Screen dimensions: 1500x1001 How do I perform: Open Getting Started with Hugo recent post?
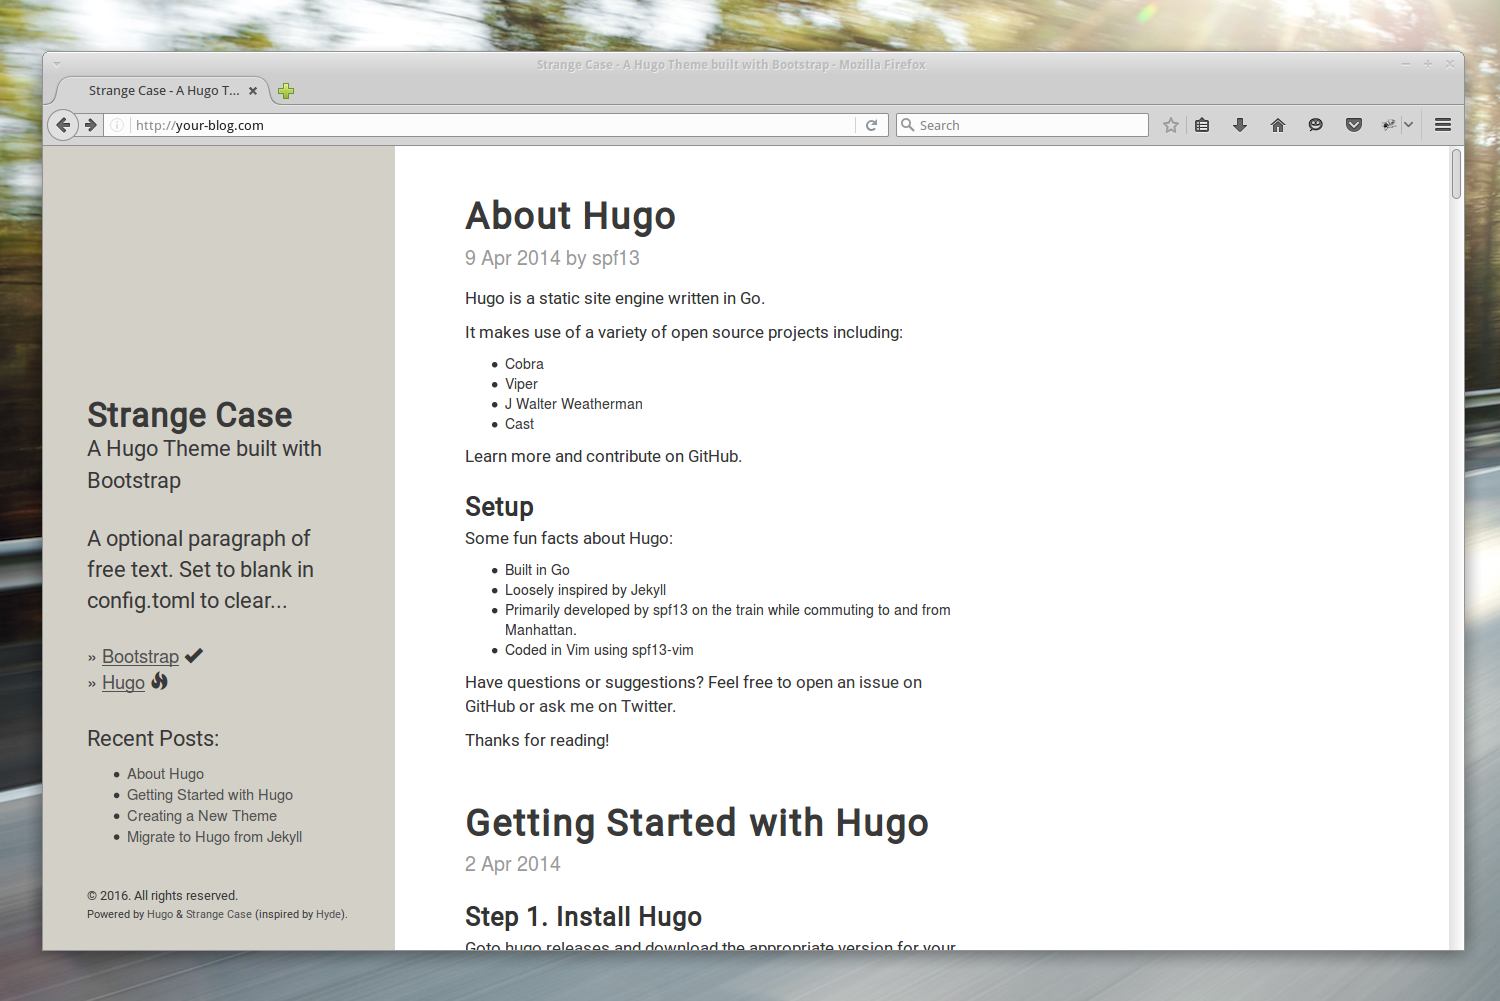pyautogui.click(x=210, y=795)
